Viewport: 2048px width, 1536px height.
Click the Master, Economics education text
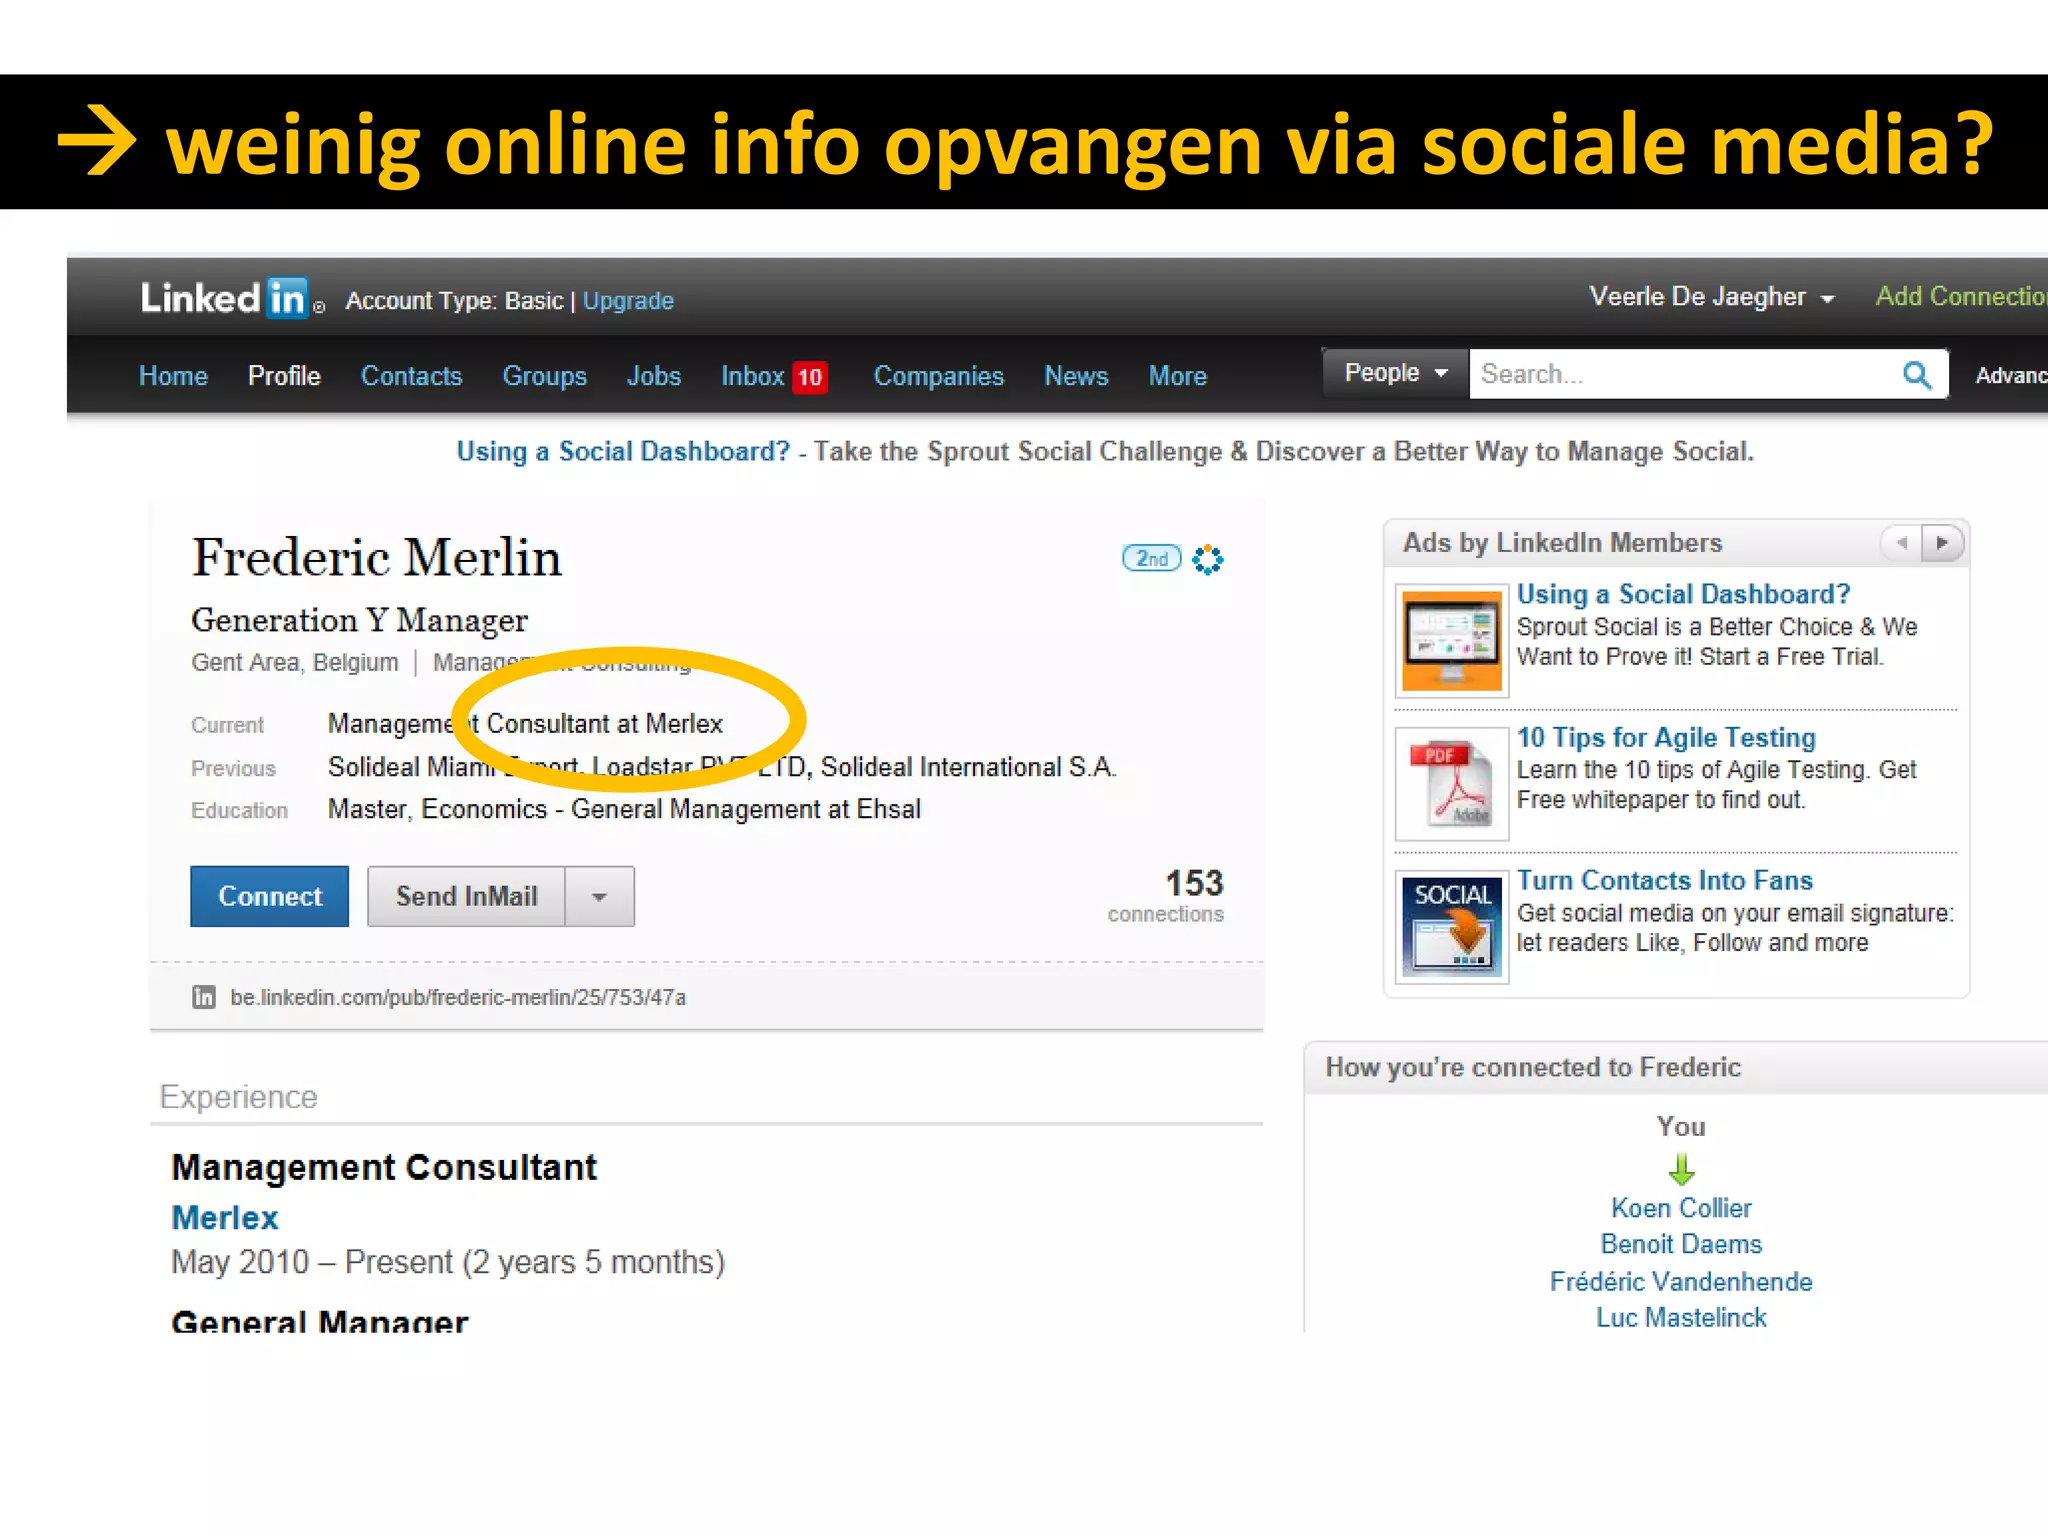[x=624, y=809]
